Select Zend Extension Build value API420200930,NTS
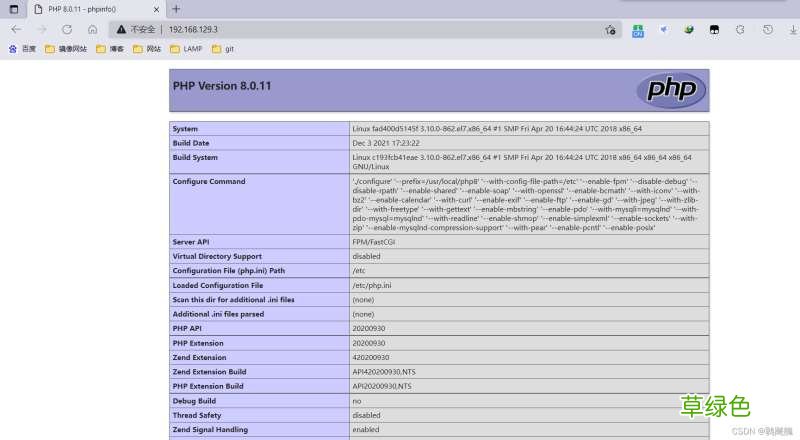Screen dimensions: 800x440 pyautogui.click(x=384, y=372)
